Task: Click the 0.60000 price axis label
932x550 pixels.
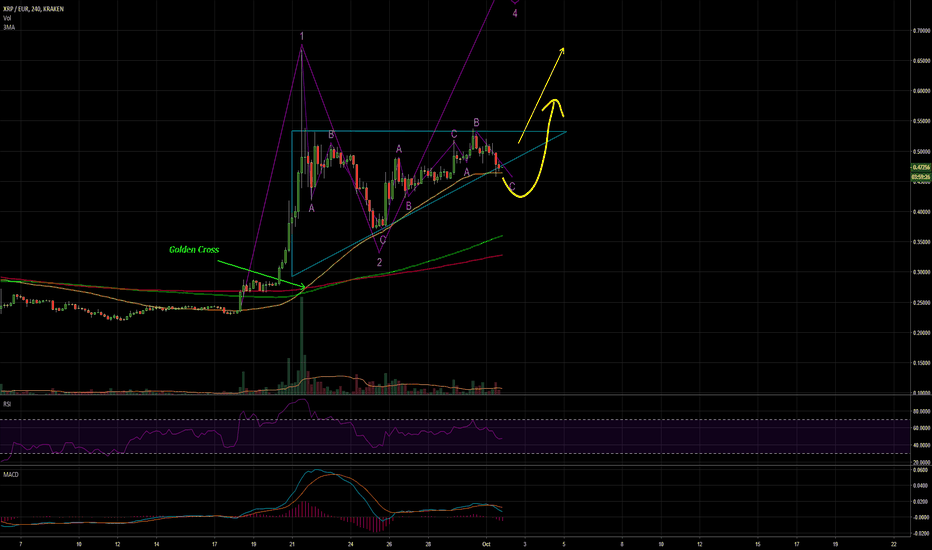Action: click(x=921, y=91)
